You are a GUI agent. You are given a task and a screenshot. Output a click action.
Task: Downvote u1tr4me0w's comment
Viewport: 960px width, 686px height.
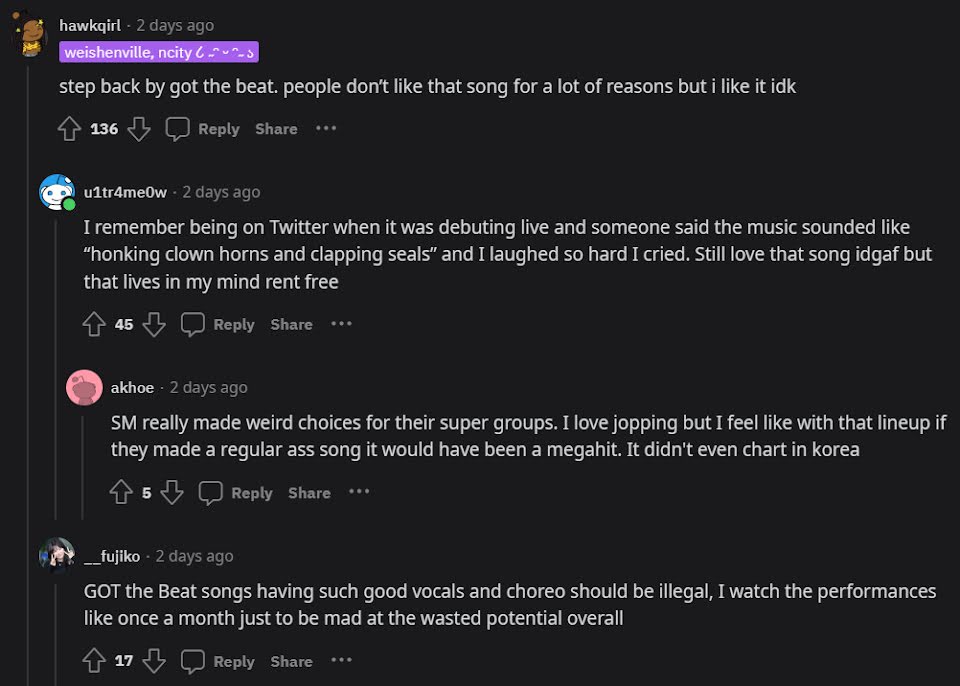point(154,325)
